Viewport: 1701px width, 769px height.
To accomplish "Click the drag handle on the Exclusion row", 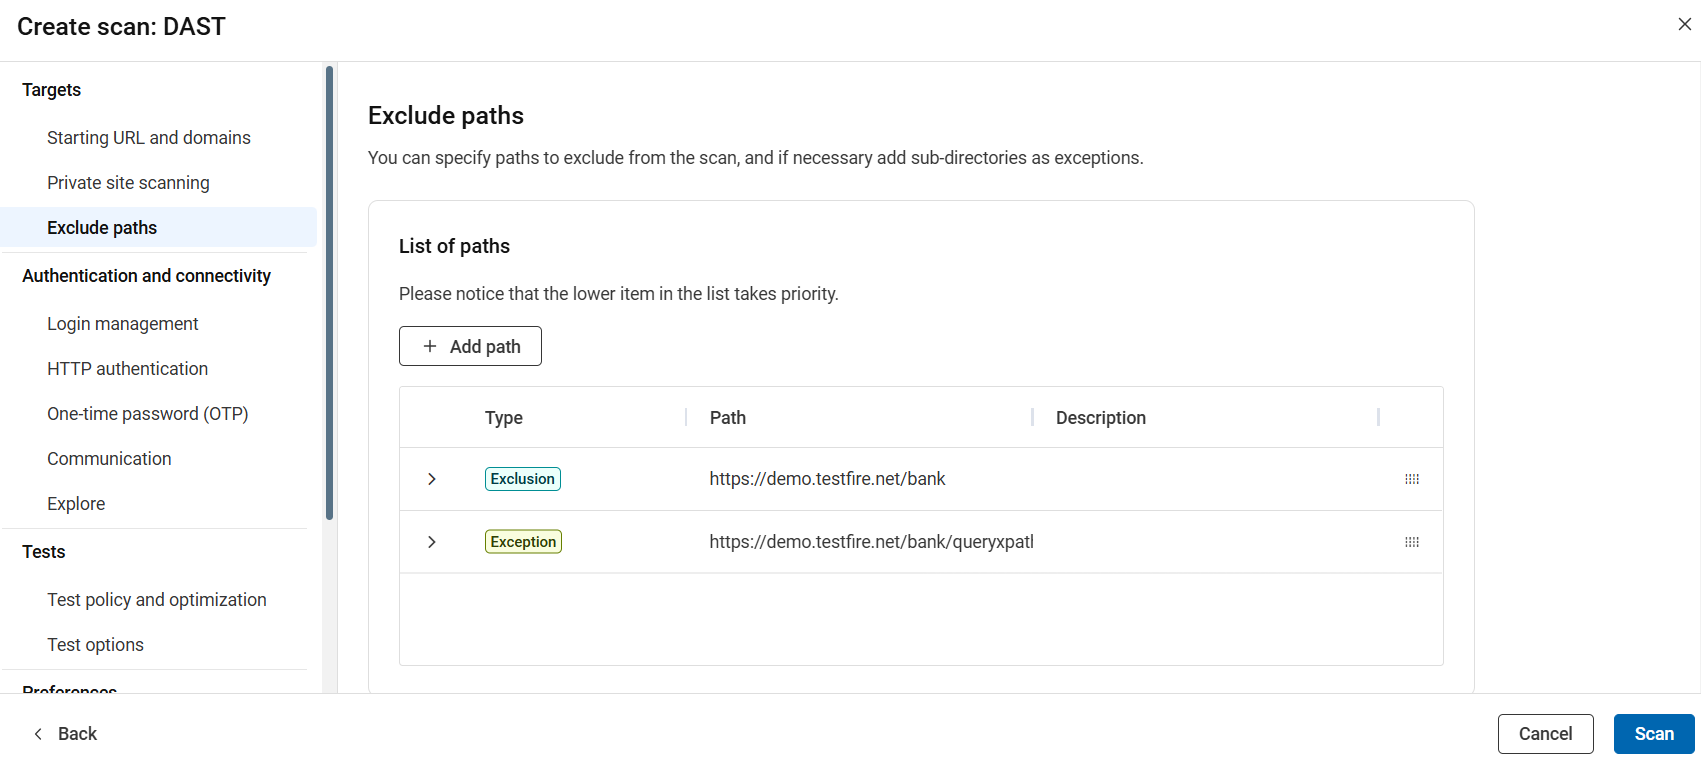I will coord(1412,479).
